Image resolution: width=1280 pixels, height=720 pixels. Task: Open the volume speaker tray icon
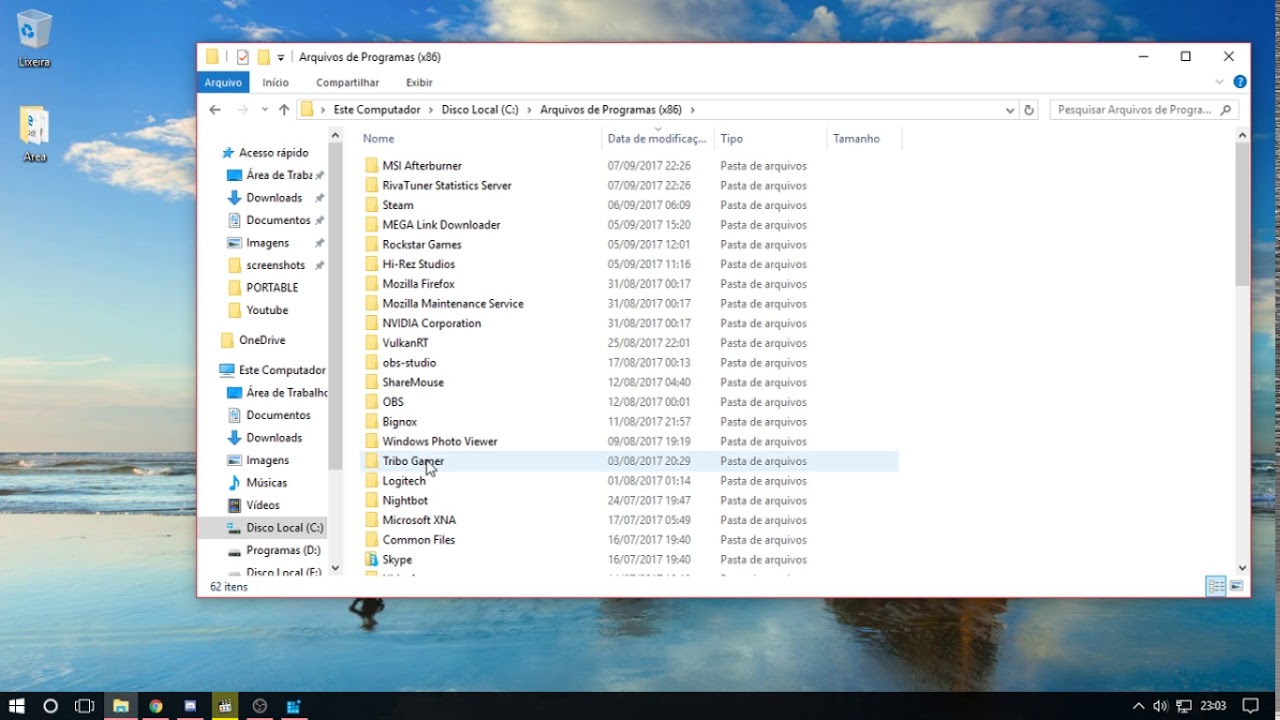[x=1161, y=706]
